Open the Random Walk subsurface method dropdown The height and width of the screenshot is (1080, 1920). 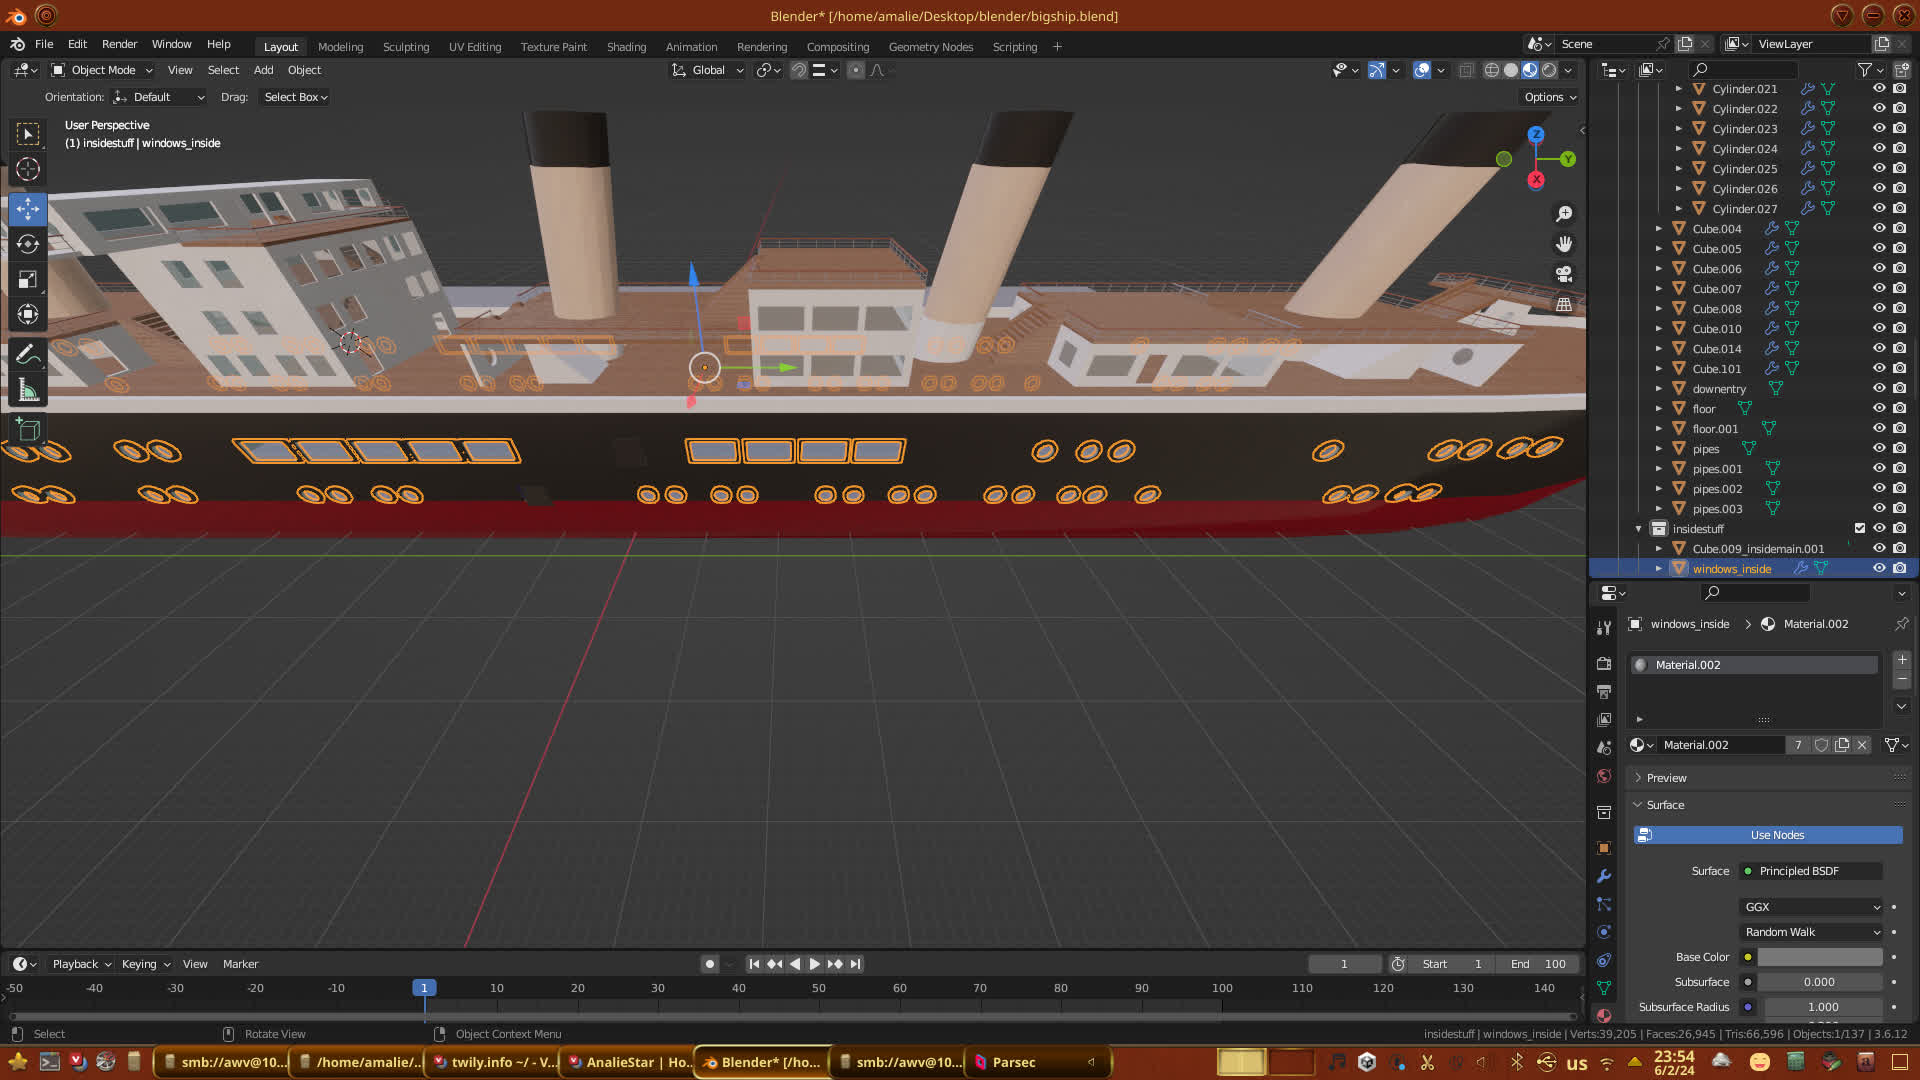coord(1811,932)
